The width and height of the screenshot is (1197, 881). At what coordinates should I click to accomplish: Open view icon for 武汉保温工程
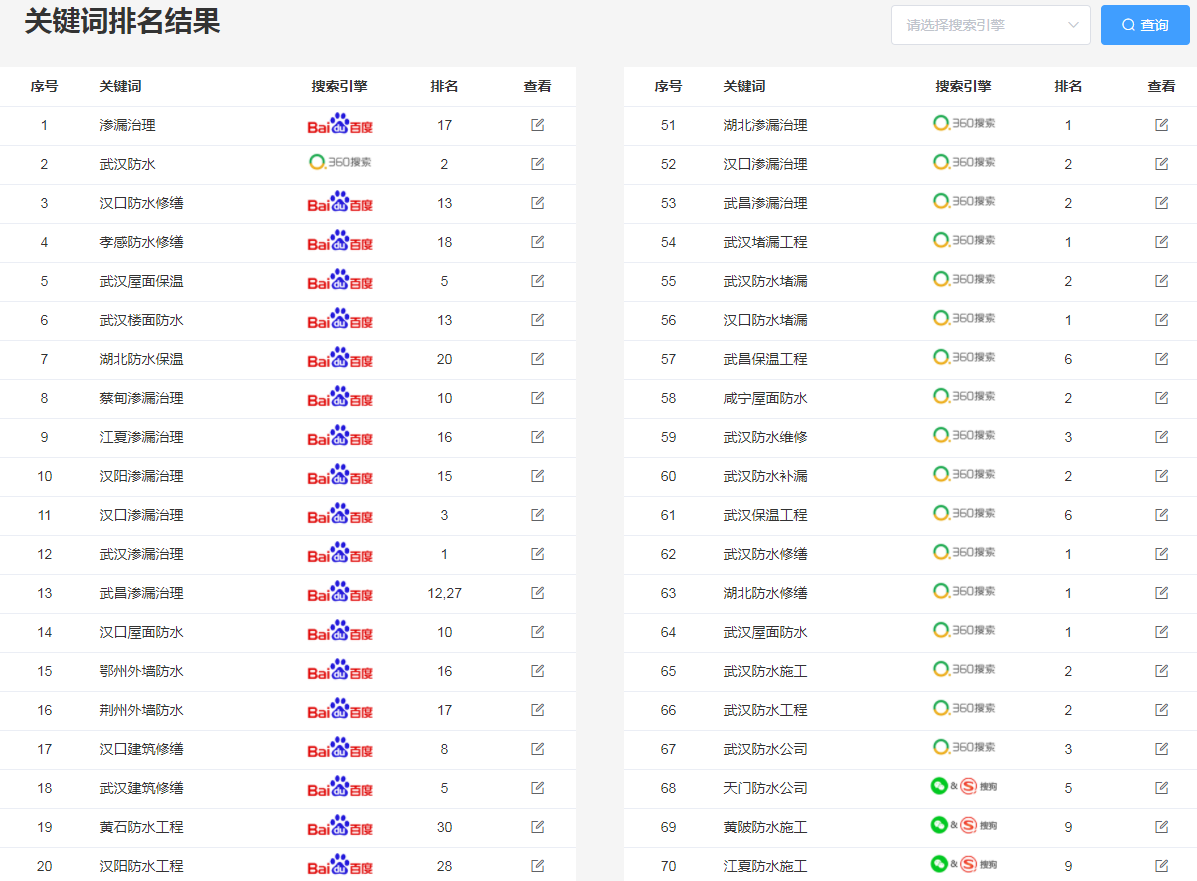1161,515
